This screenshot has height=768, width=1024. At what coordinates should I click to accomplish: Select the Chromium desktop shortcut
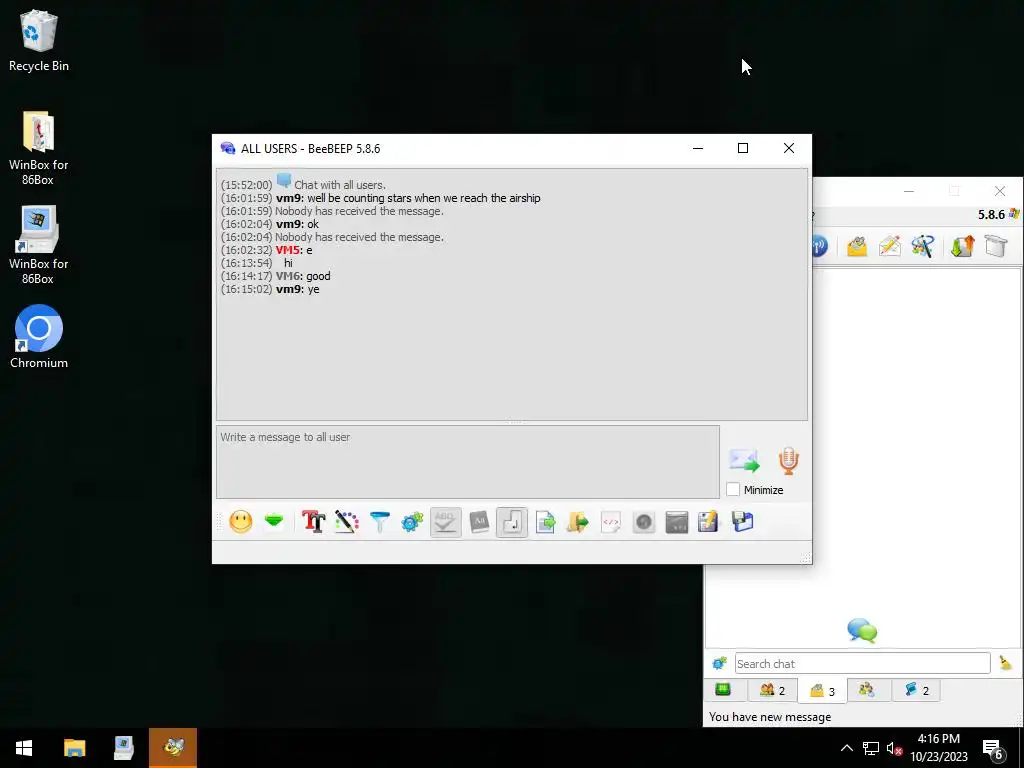pyautogui.click(x=39, y=337)
